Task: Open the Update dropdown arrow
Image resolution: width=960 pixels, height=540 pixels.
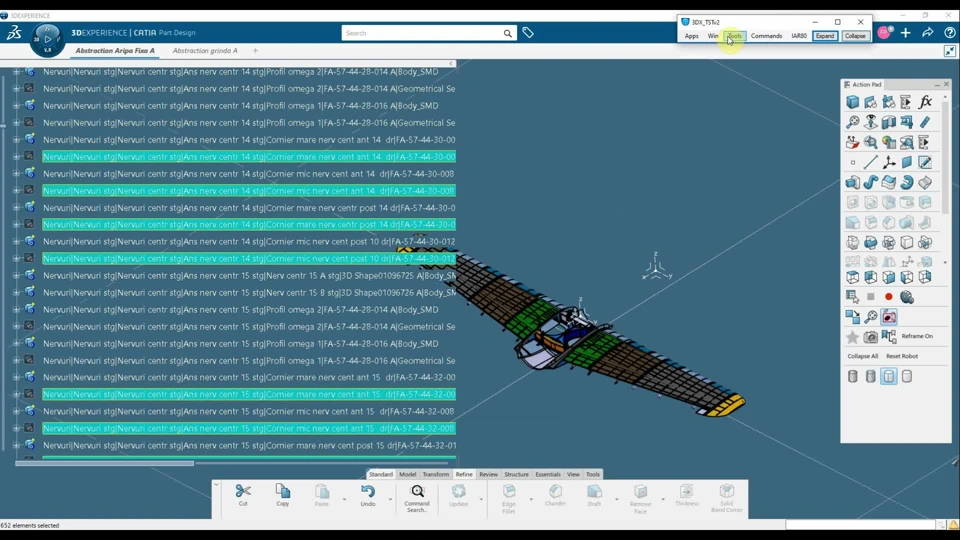Action: (x=481, y=500)
